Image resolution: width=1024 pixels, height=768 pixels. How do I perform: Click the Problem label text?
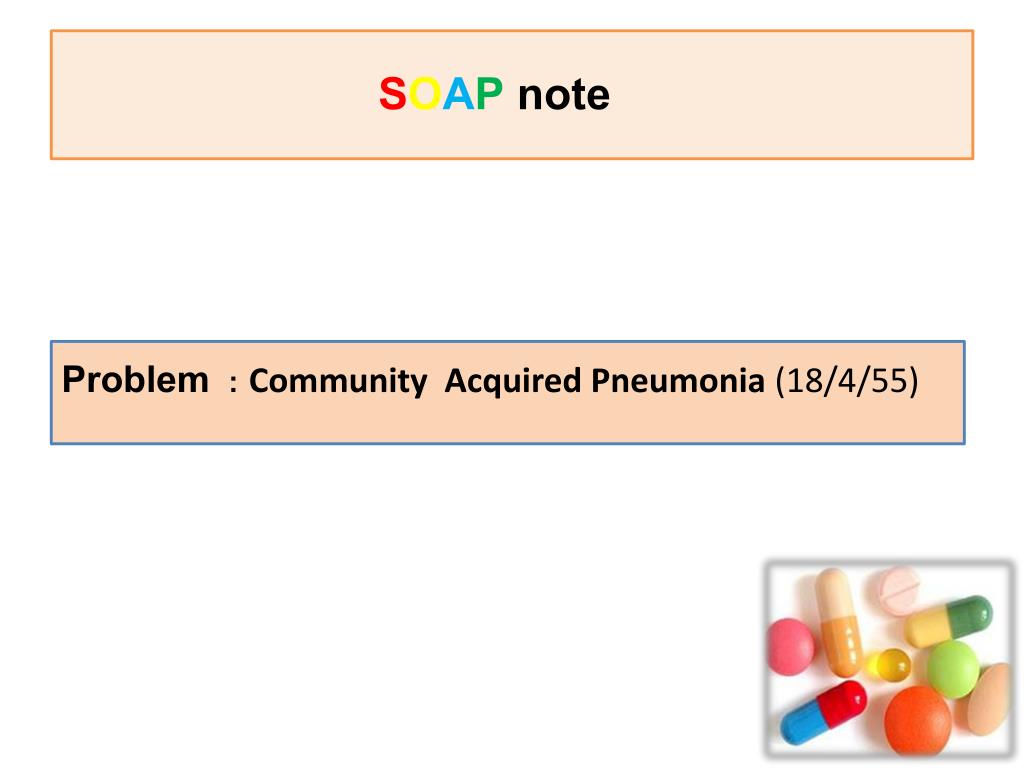[x=135, y=380]
